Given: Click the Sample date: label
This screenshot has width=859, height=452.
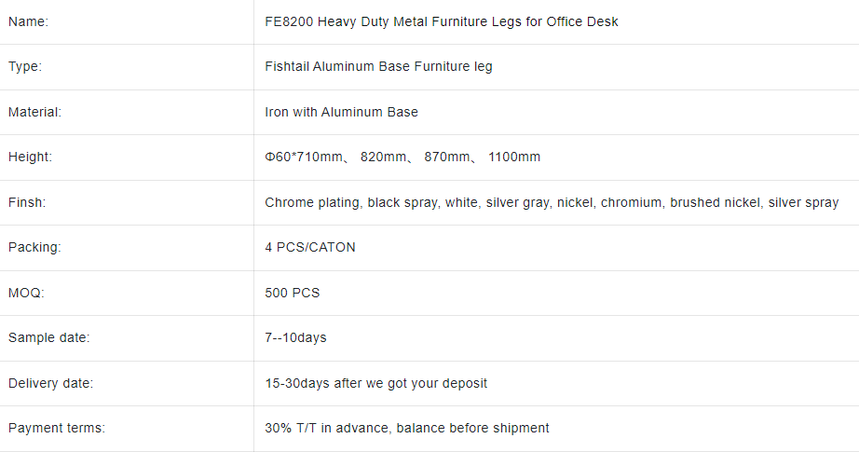Looking at the screenshot, I should click(49, 338).
